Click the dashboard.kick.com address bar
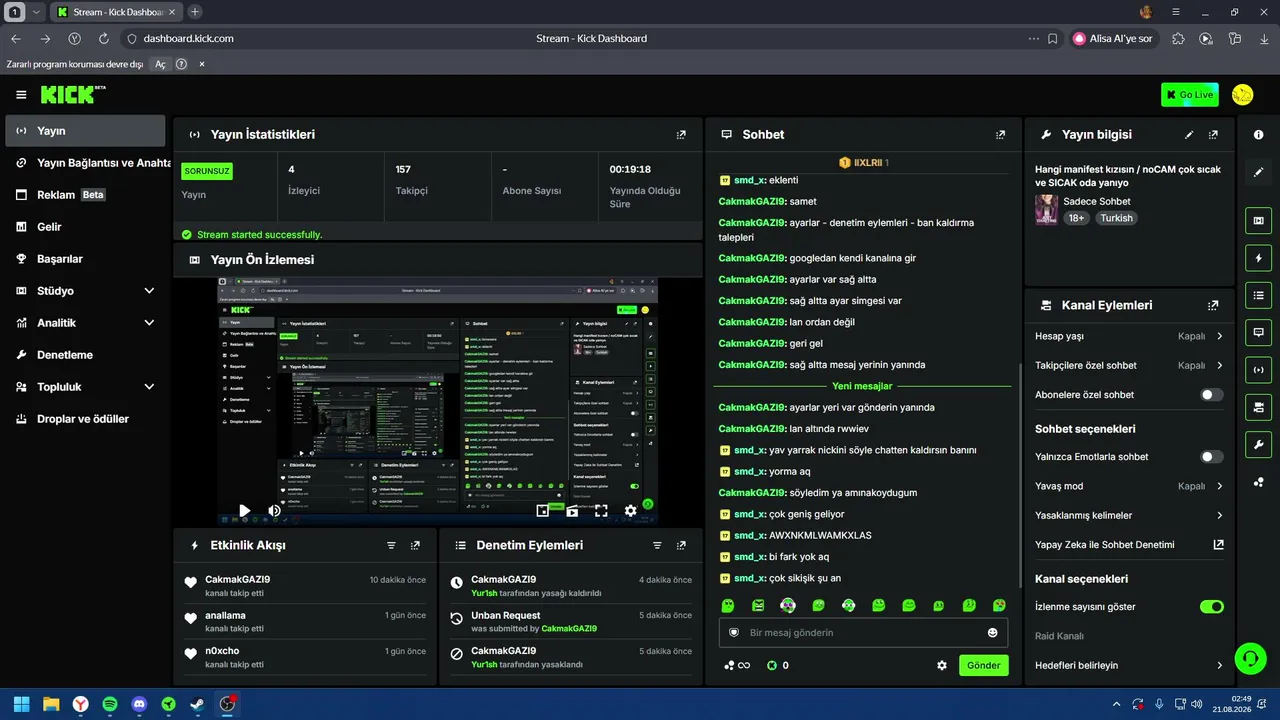 (188, 39)
